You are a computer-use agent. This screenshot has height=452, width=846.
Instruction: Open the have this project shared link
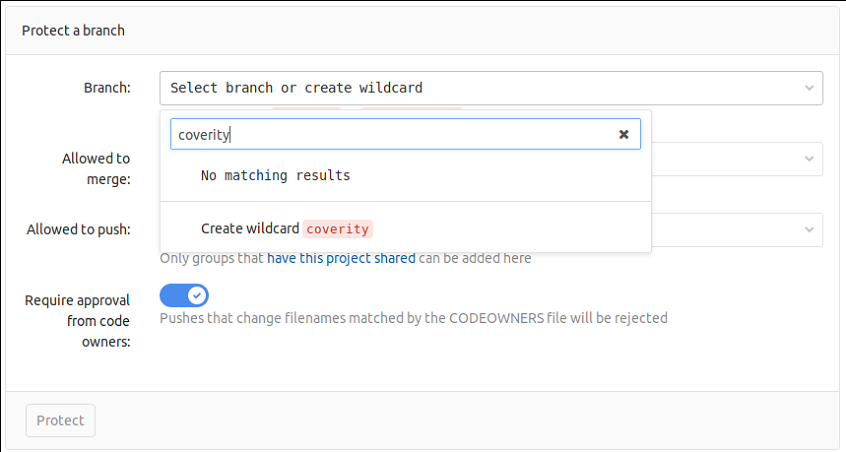click(x=341, y=259)
